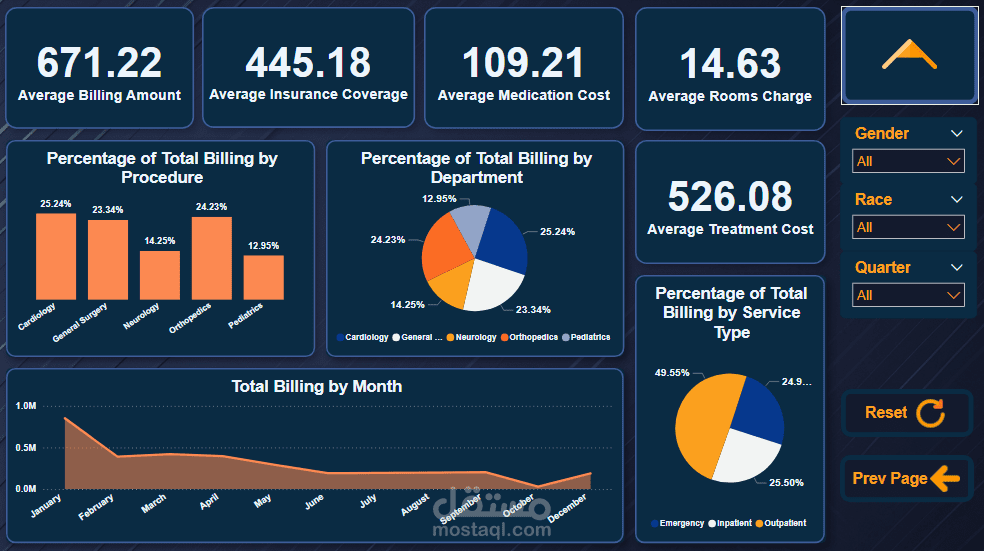Click the 445.18 Average Insurance Coverage card
The width and height of the screenshot is (984, 551).
(x=308, y=68)
